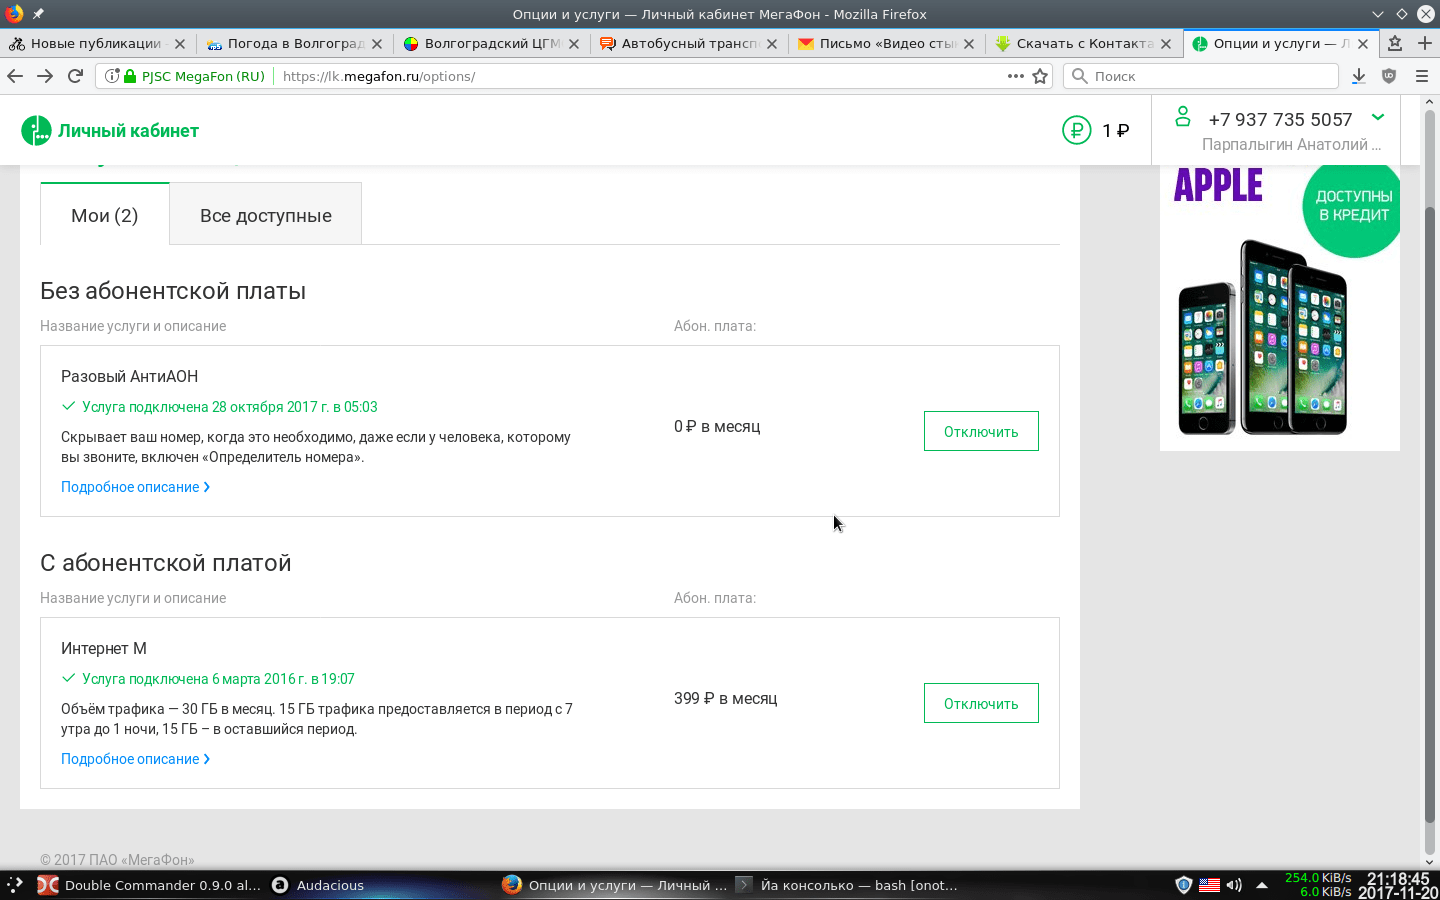Click the green ruble balance icon

tap(1077, 130)
